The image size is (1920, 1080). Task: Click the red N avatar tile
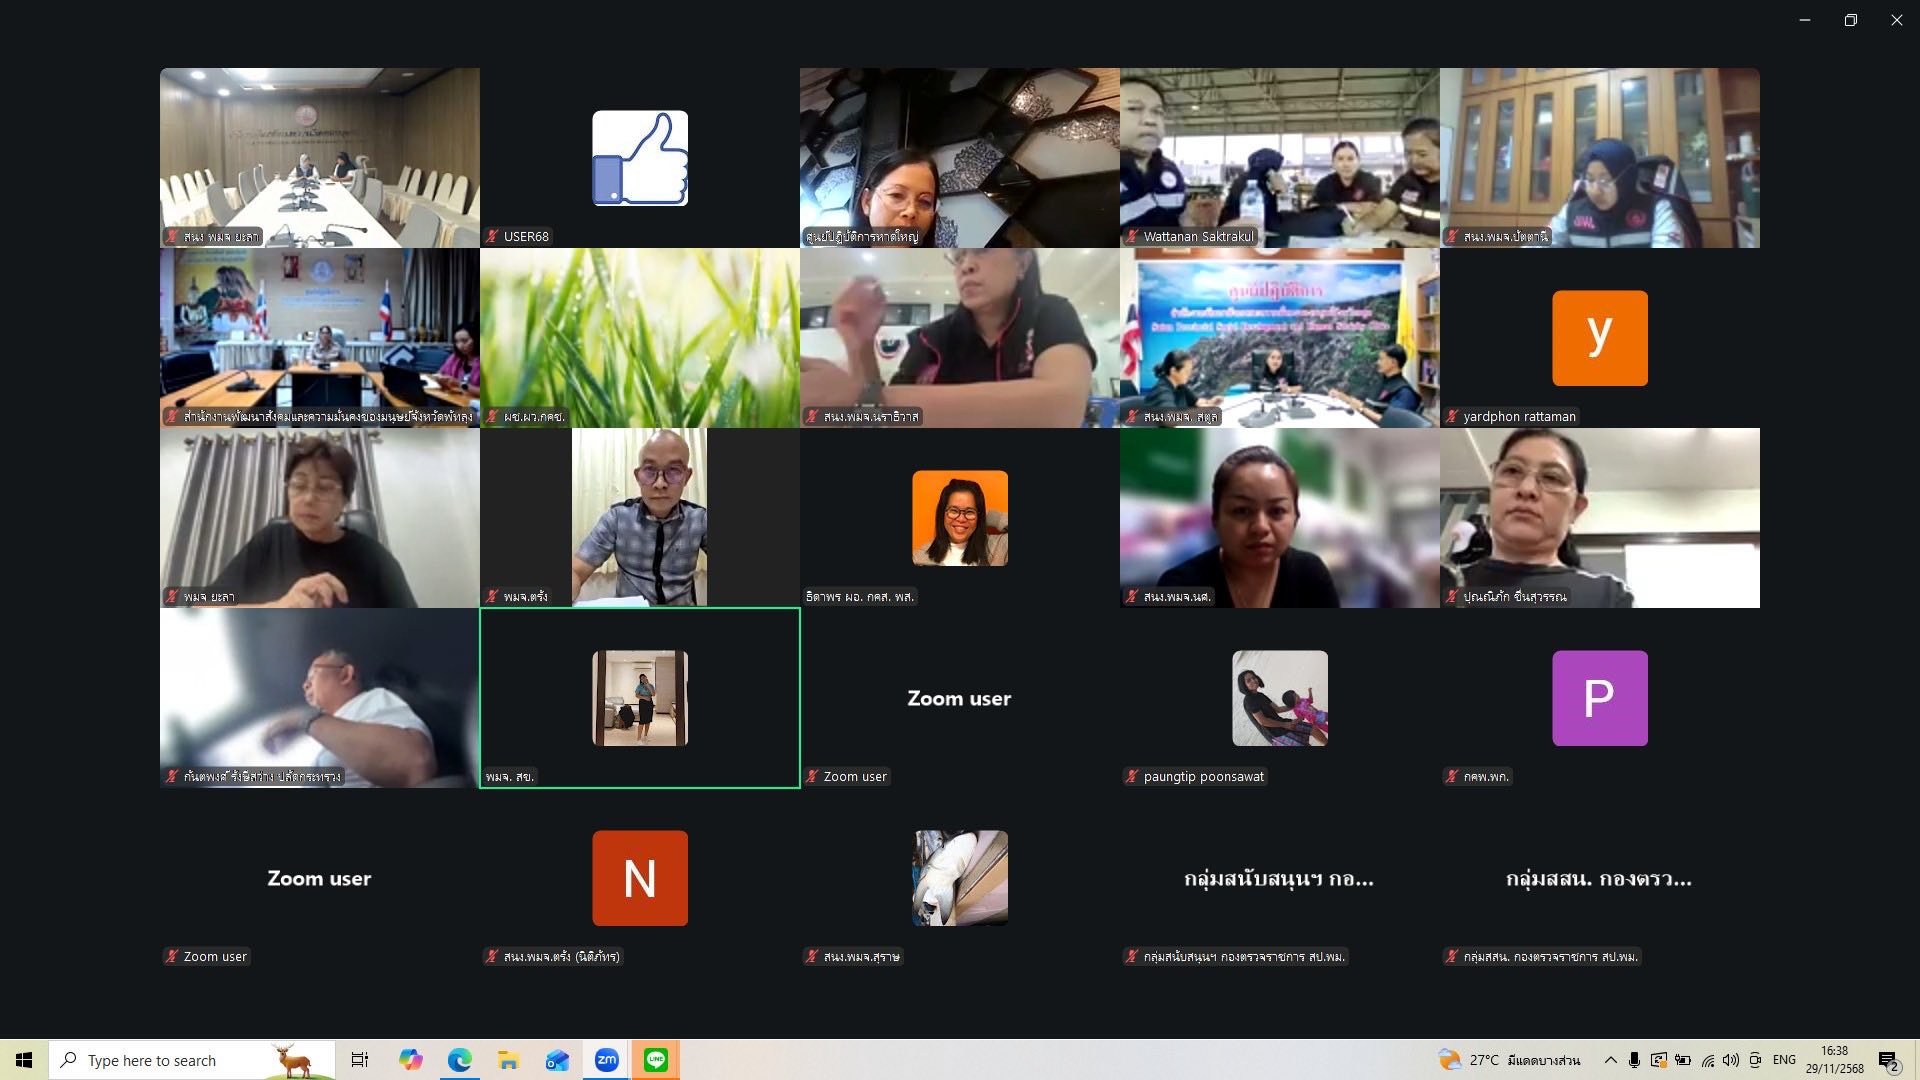tap(640, 878)
